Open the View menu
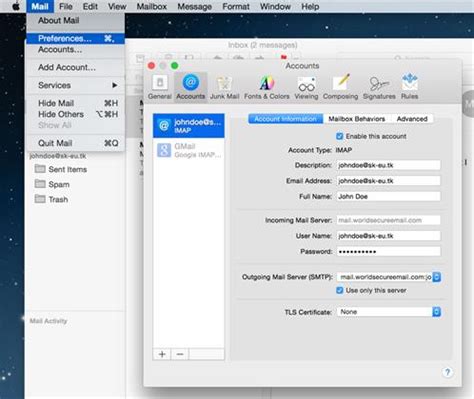Image resolution: width=474 pixels, height=399 pixels. [x=117, y=6]
